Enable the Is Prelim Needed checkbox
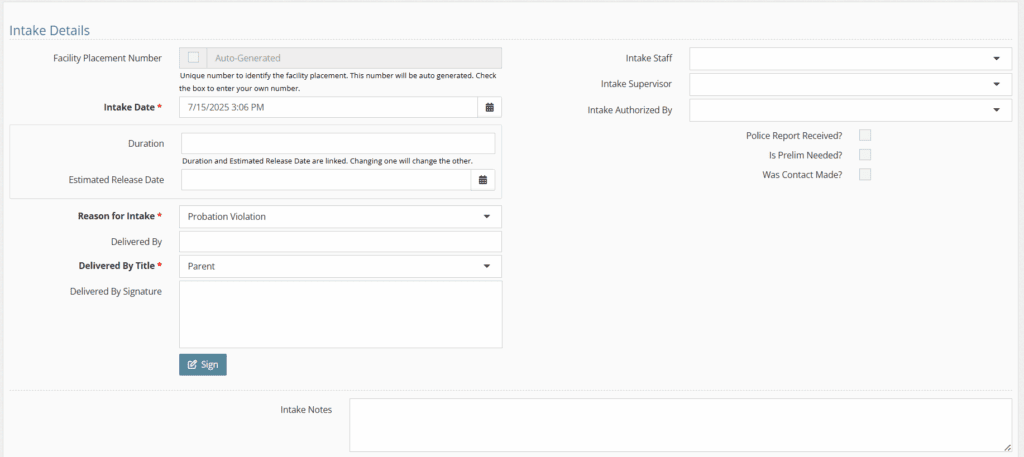This screenshot has height=457, width=1024. click(865, 155)
